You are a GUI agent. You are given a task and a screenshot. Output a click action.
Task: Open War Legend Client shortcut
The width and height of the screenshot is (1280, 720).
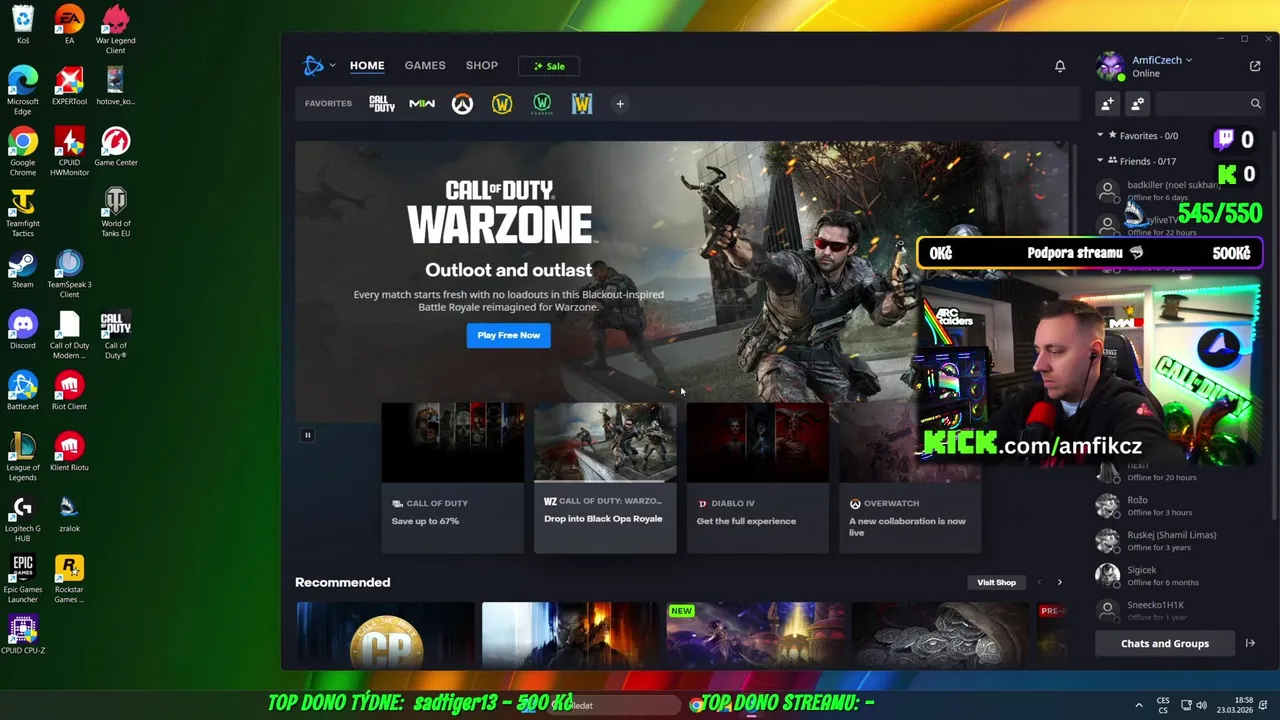coord(116,30)
